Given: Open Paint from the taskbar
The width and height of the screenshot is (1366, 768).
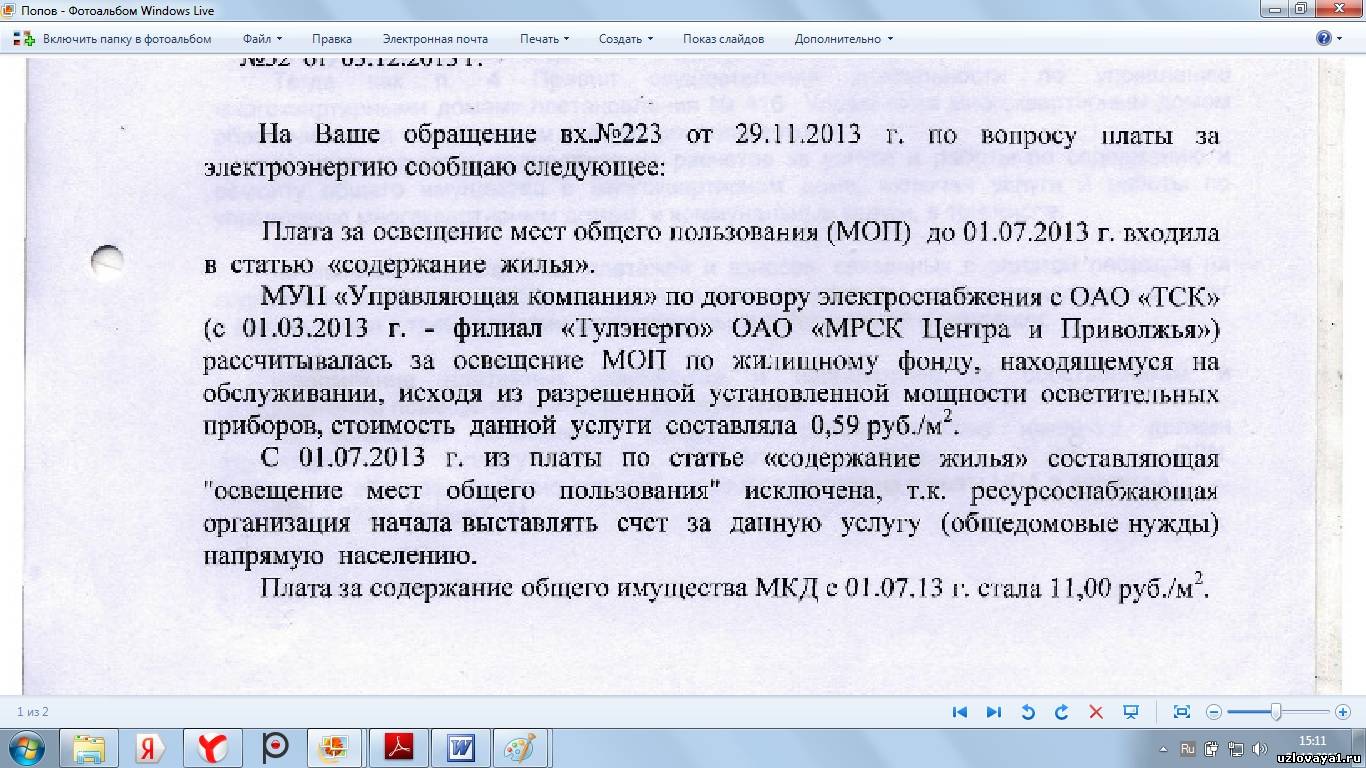Looking at the screenshot, I should pos(521,748).
